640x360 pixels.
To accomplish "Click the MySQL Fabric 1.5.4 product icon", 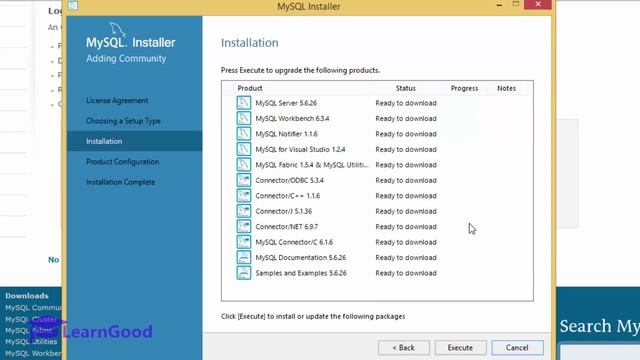I will click(x=244, y=165).
